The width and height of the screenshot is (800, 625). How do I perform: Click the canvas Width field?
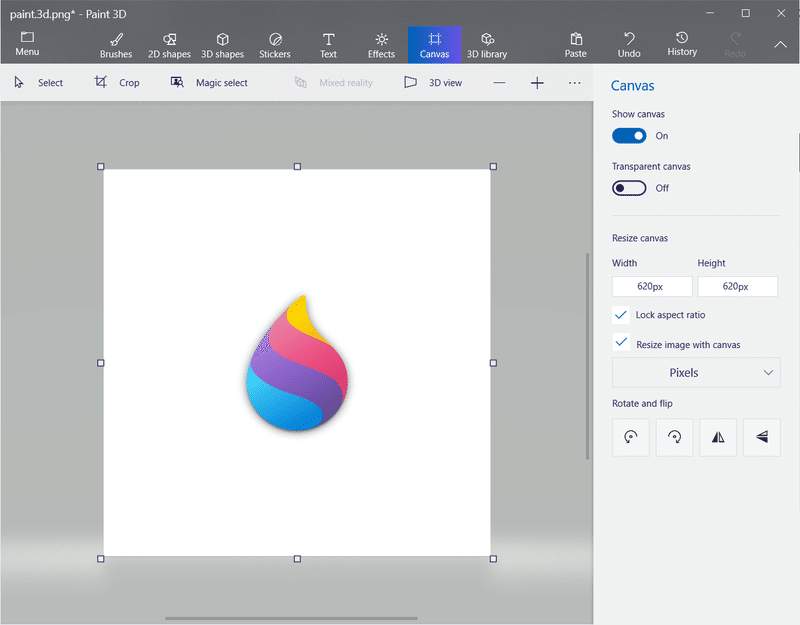(x=652, y=287)
